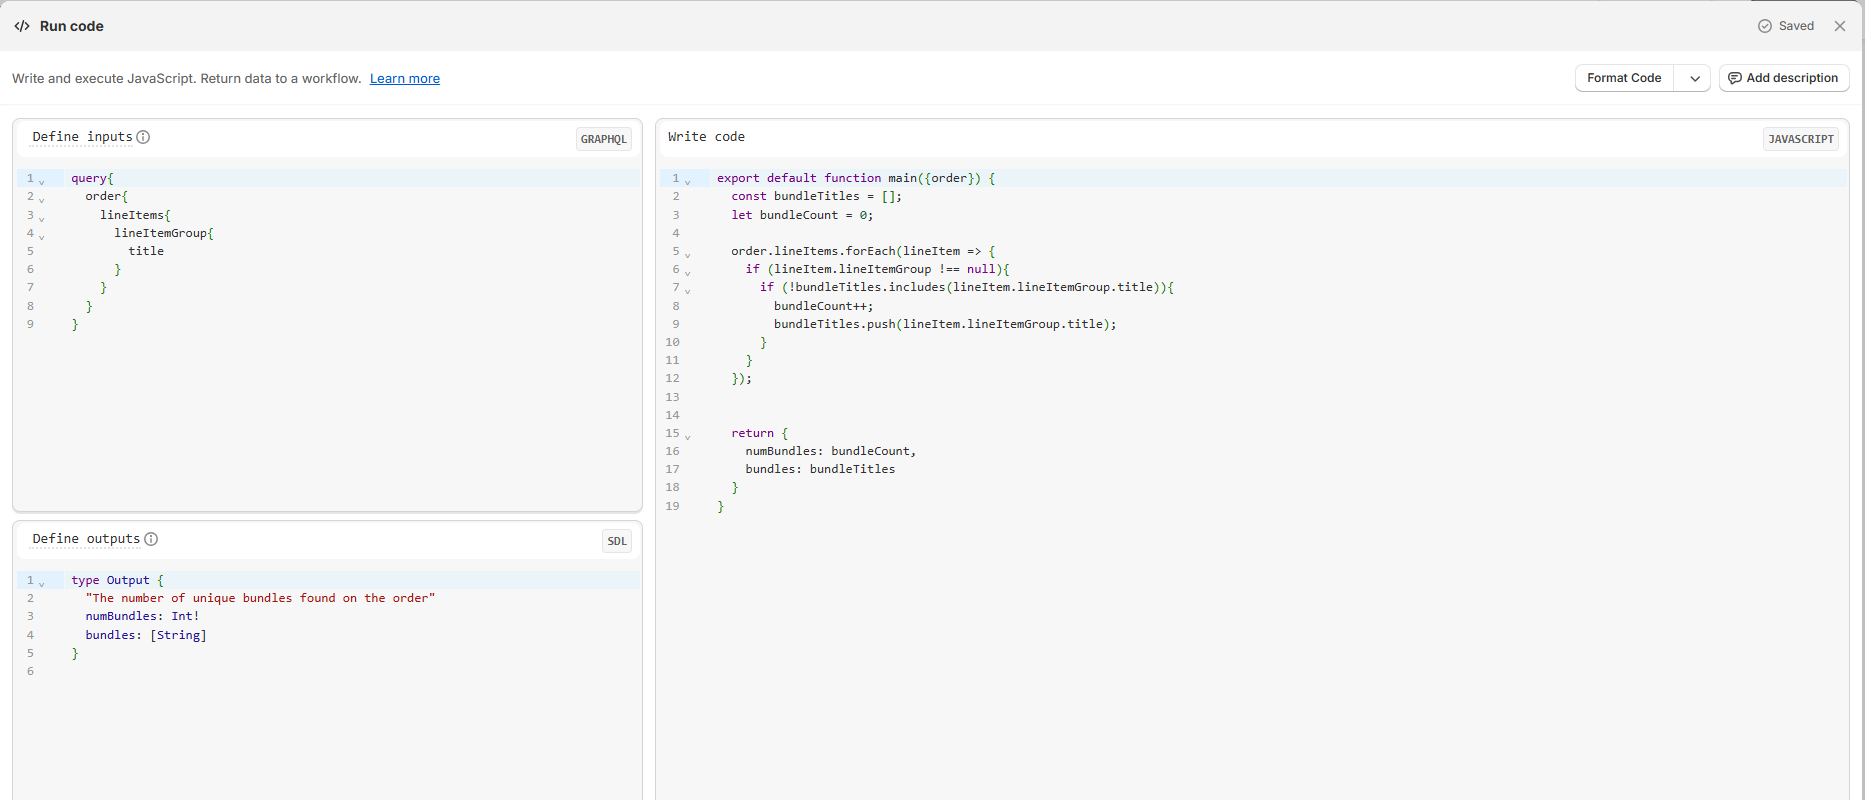Image resolution: width=1865 pixels, height=800 pixels.
Task: Click the Run code brackets icon
Action: pos(22,26)
